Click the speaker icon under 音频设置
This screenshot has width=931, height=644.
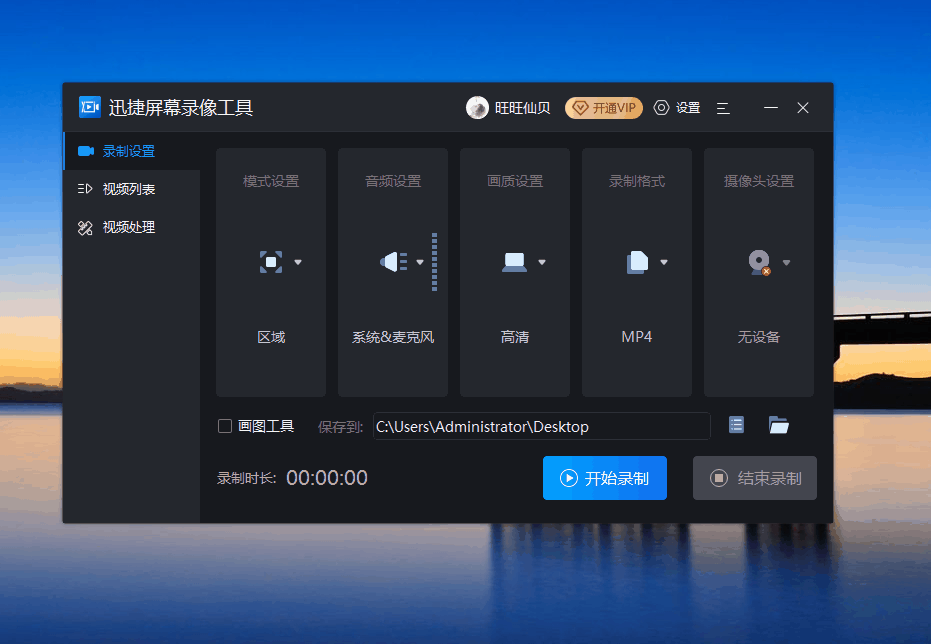[x=393, y=262]
